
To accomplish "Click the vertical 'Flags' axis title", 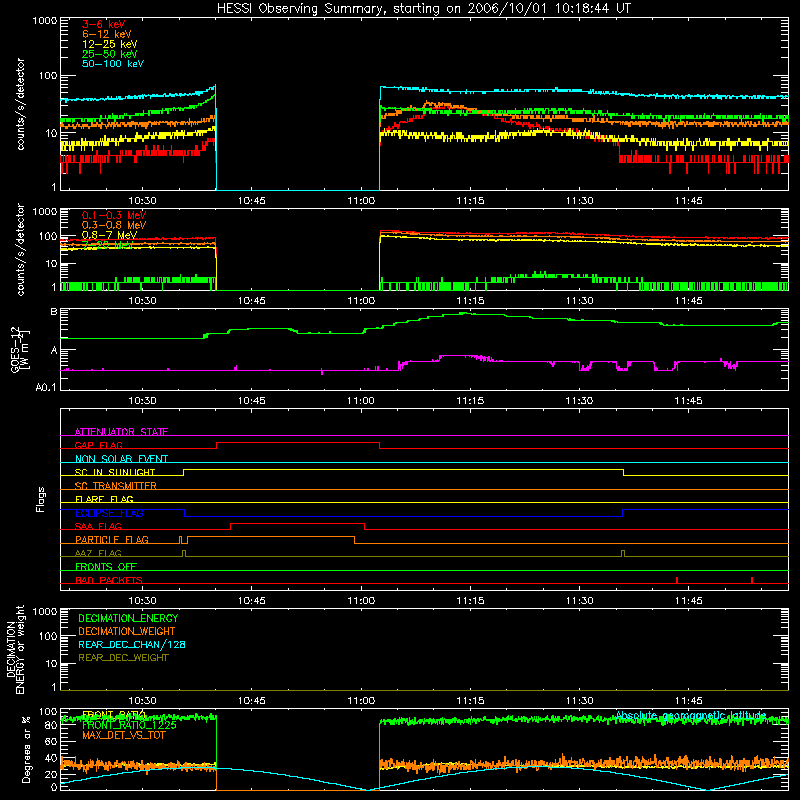I will [41, 499].
